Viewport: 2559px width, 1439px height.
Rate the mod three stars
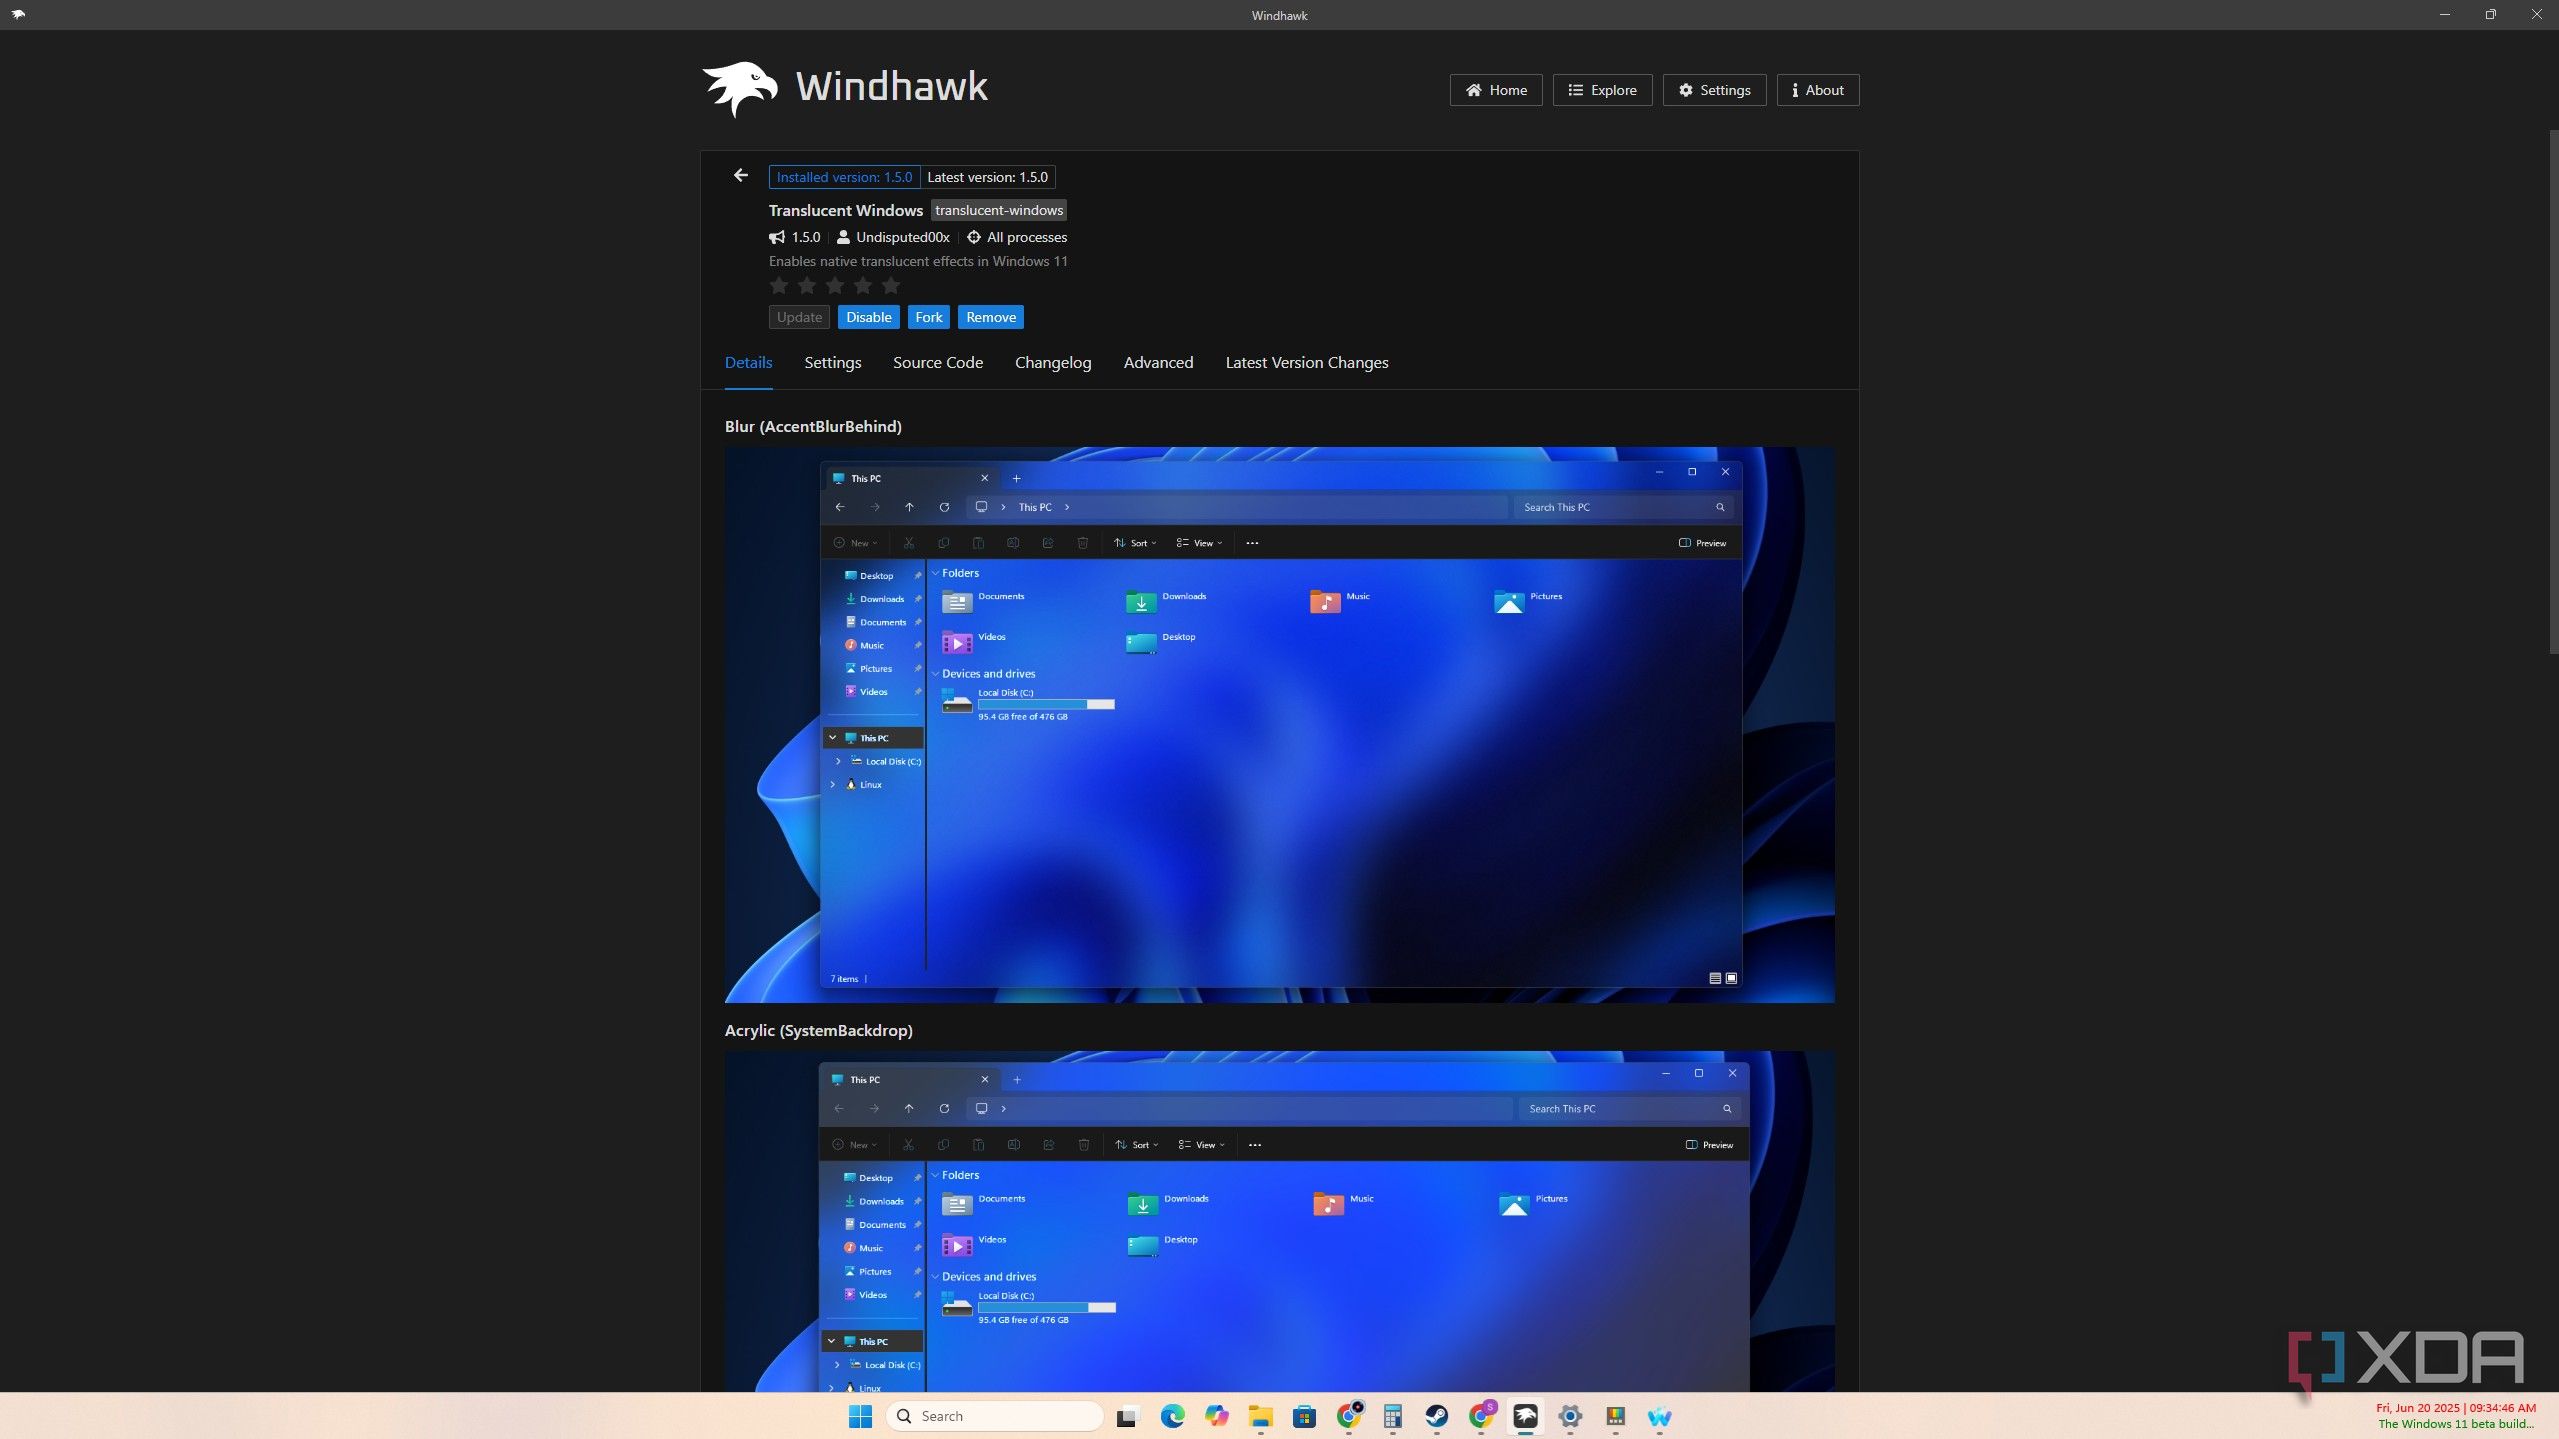tap(835, 286)
